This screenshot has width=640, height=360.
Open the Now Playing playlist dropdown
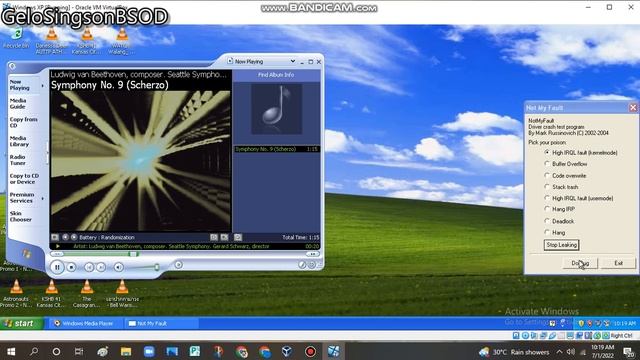[293, 61]
